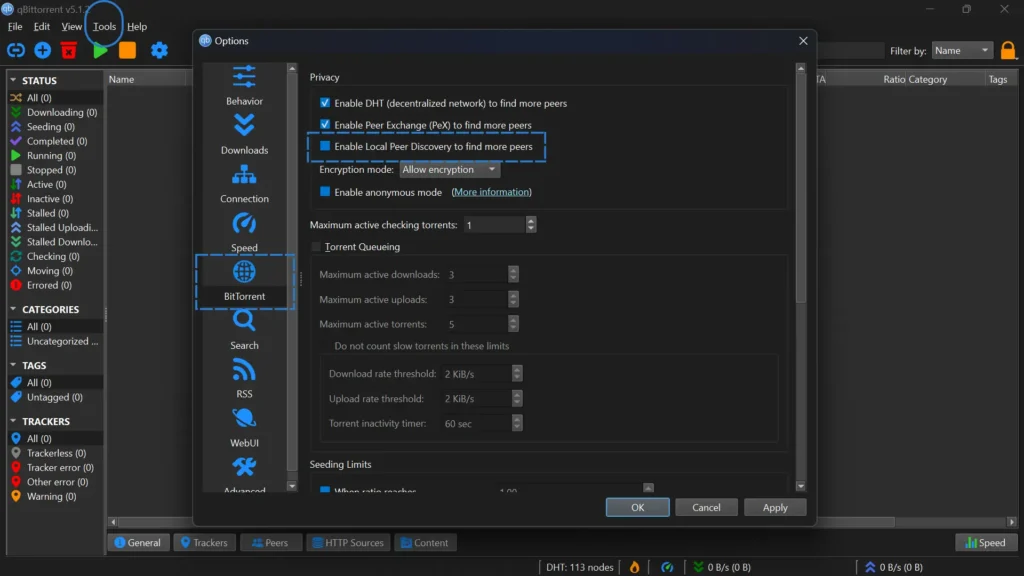Toggle Enable Local Peer Discovery checkbox
Image resolution: width=1024 pixels, height=576 pixels.
(x=325, y=146)
